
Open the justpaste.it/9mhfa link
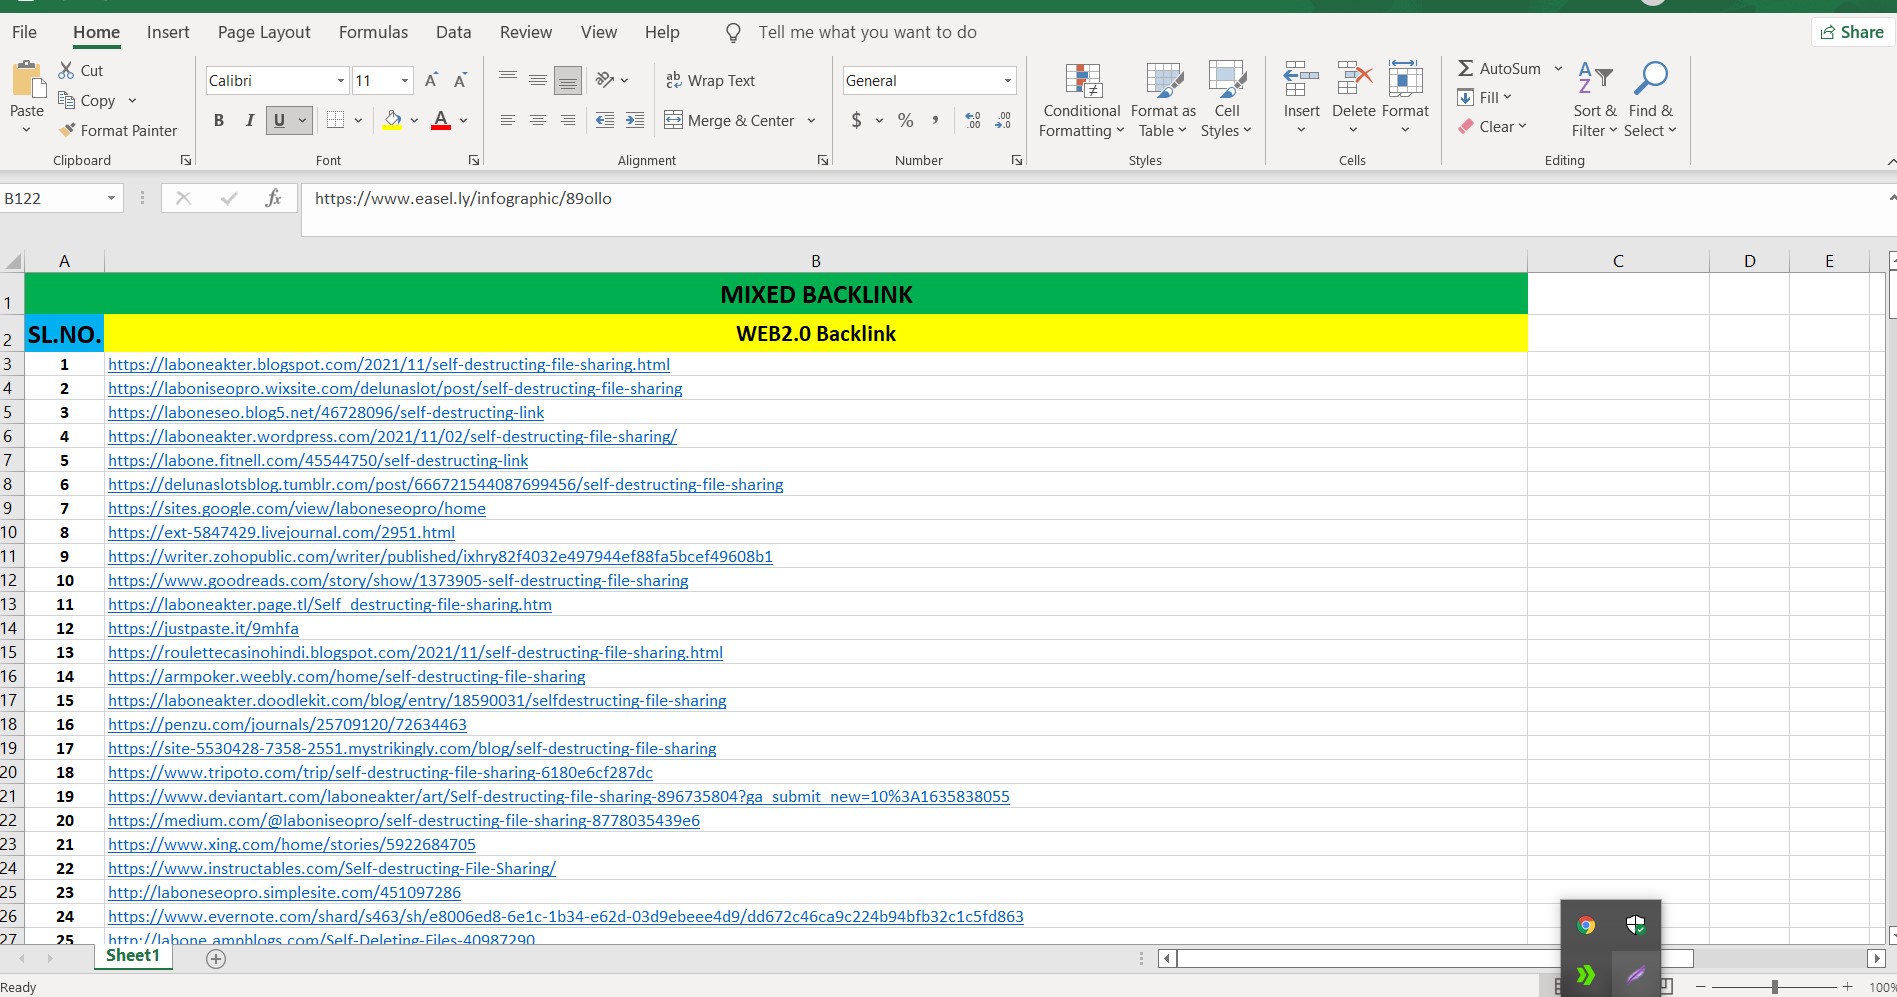[203, 628]
